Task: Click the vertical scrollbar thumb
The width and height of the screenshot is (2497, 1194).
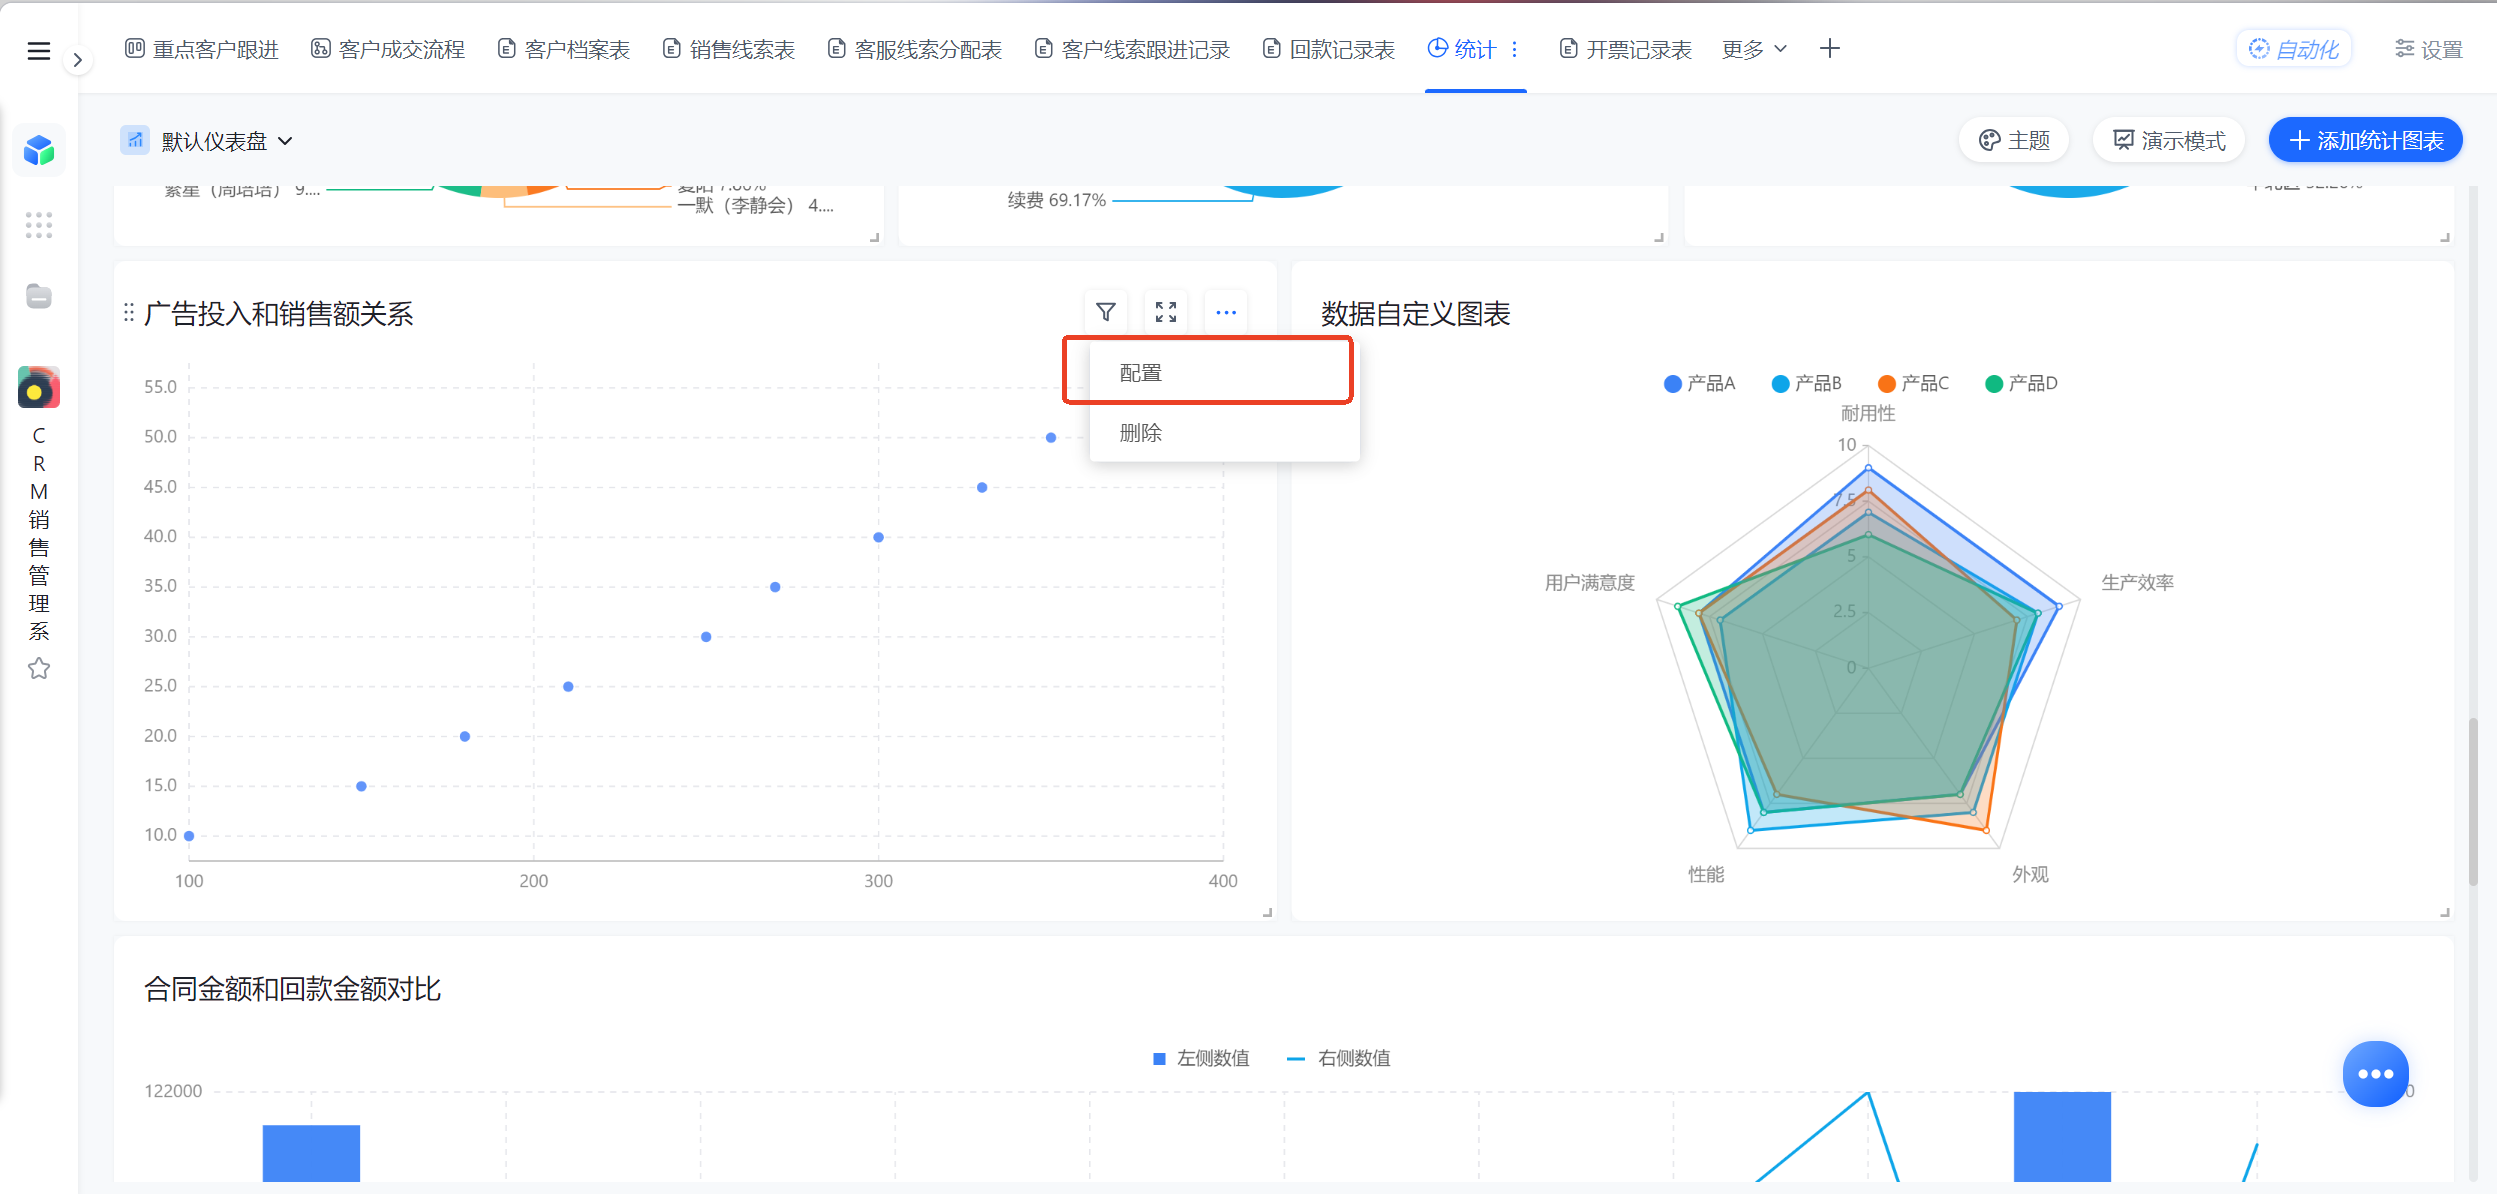Action: point(2473,800)
